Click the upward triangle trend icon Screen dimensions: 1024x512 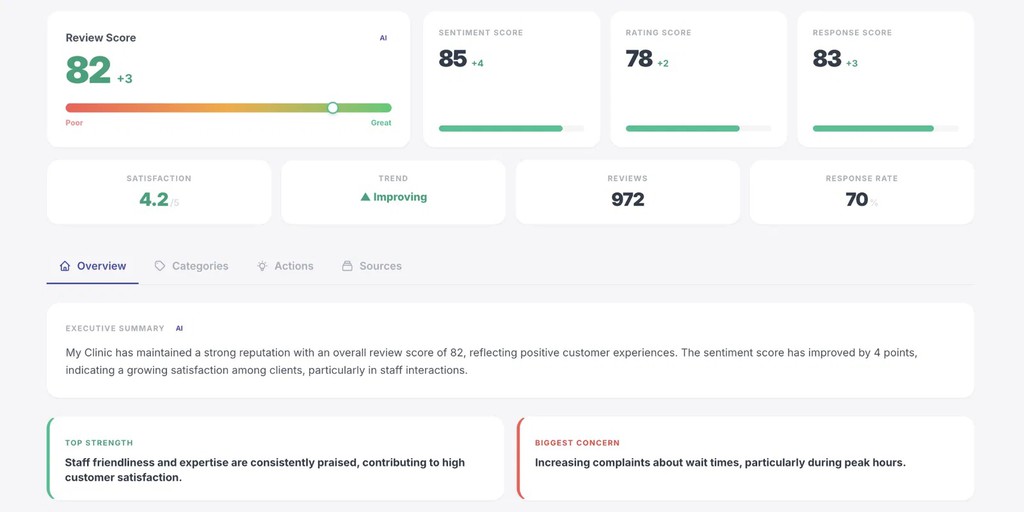[x=365, y=197]
